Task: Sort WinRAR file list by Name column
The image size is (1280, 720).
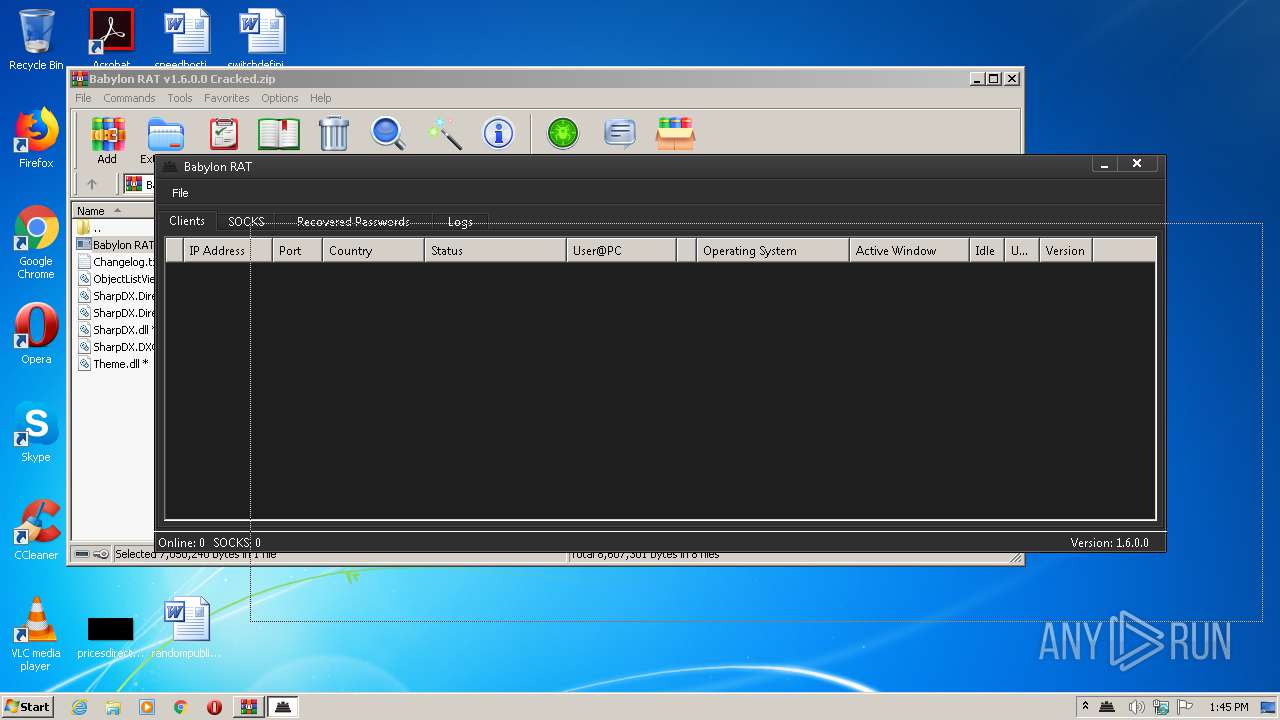Action: point(113,211)
